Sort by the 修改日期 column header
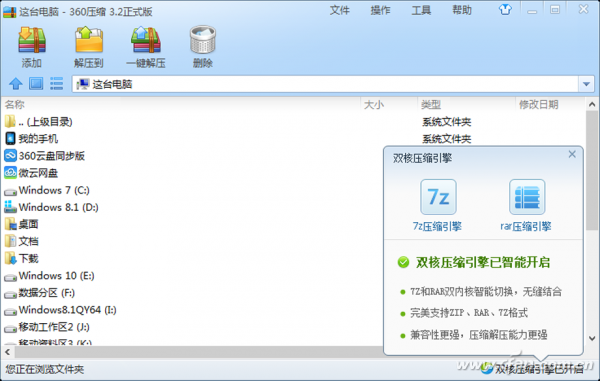The height and width of the screenshot is (381, 600). [538, 104]
